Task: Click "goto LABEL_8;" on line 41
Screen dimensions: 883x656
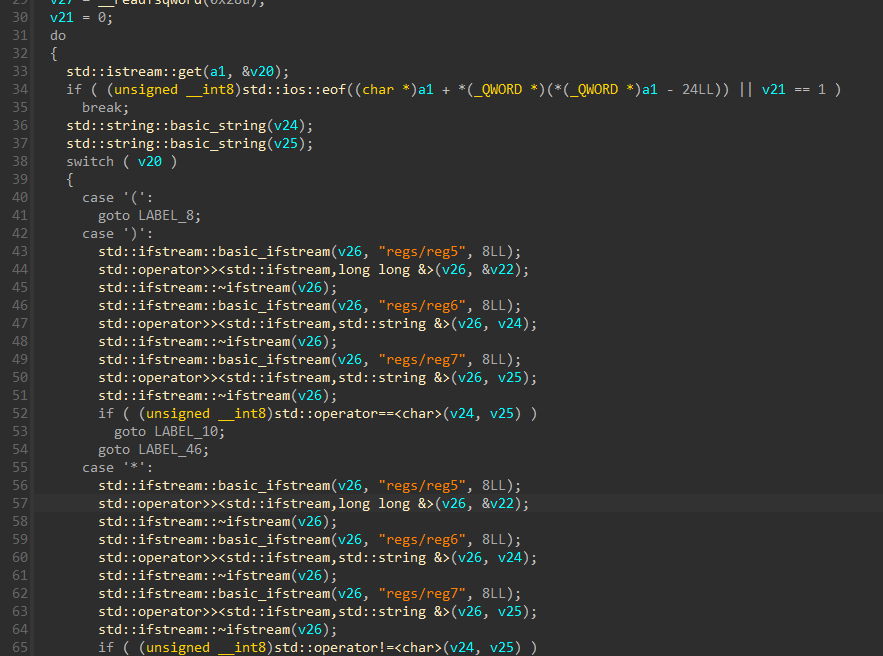Action: [x=149, y=216]
